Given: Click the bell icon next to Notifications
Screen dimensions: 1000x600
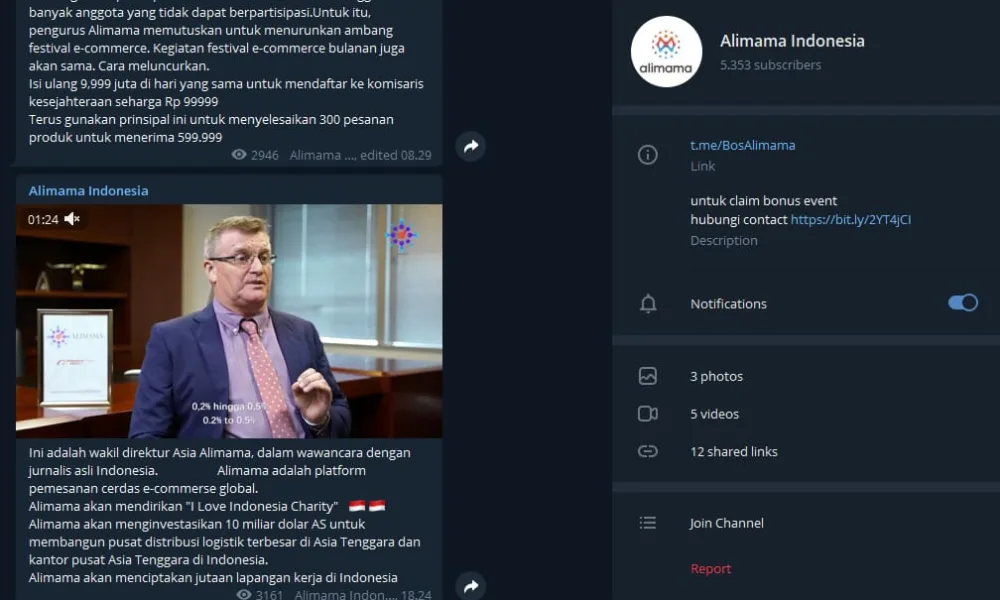Looking at the screenshot, I should point(647,304).
